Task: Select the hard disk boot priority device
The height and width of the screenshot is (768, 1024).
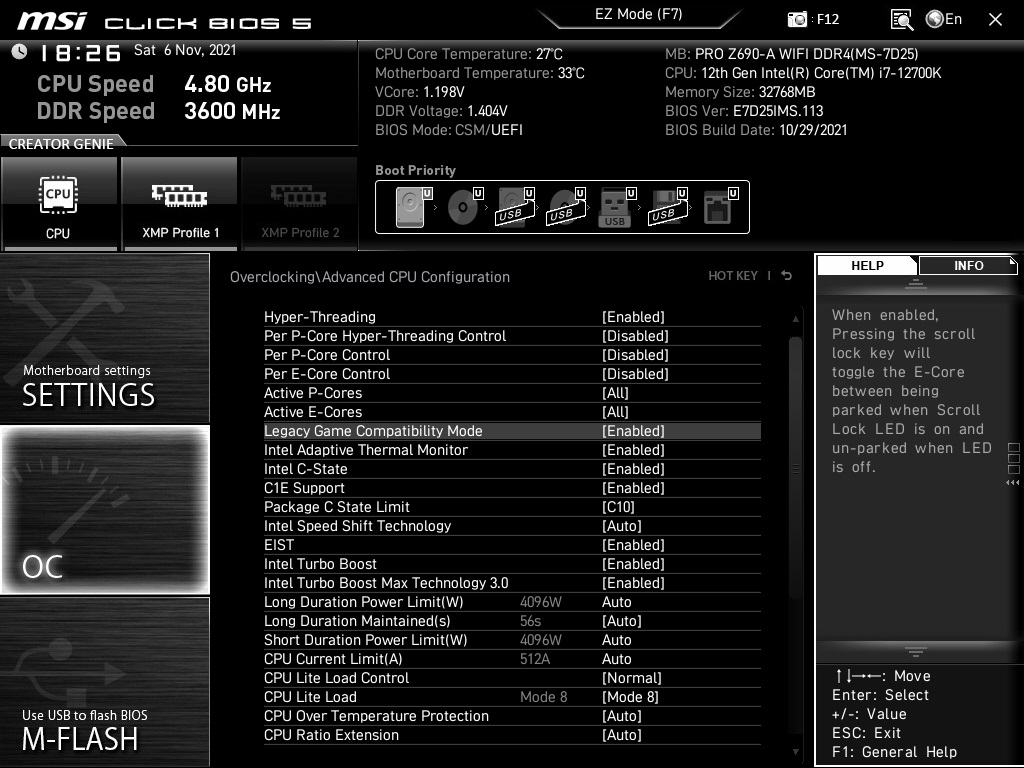Action: (x=413, y=207)
